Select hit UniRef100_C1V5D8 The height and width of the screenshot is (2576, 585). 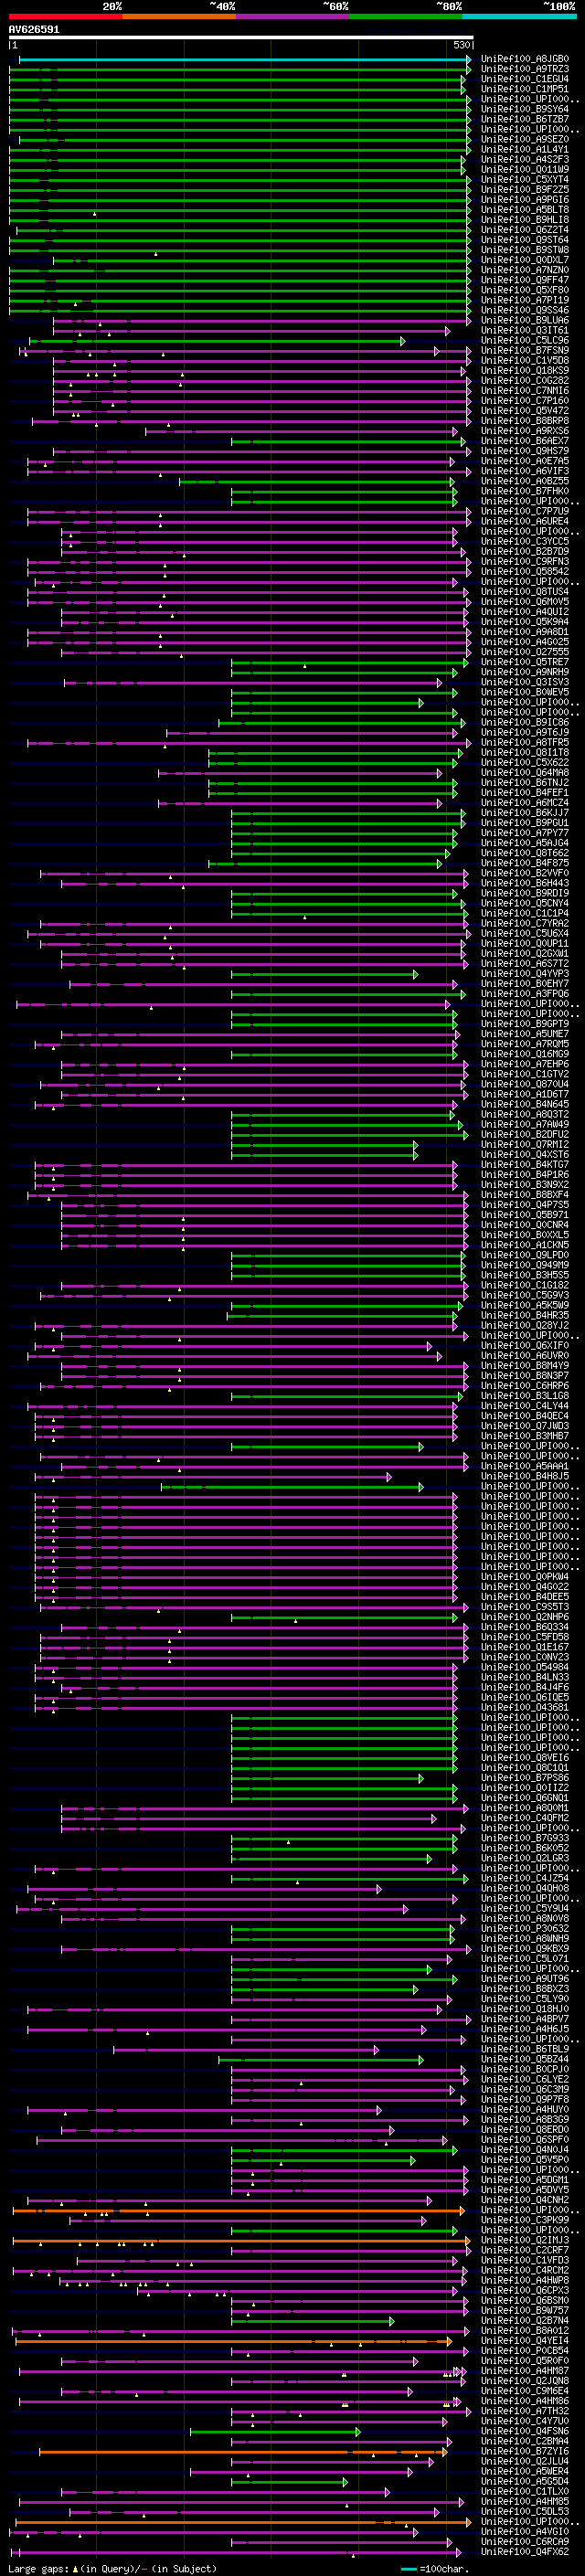coord(525,361)
